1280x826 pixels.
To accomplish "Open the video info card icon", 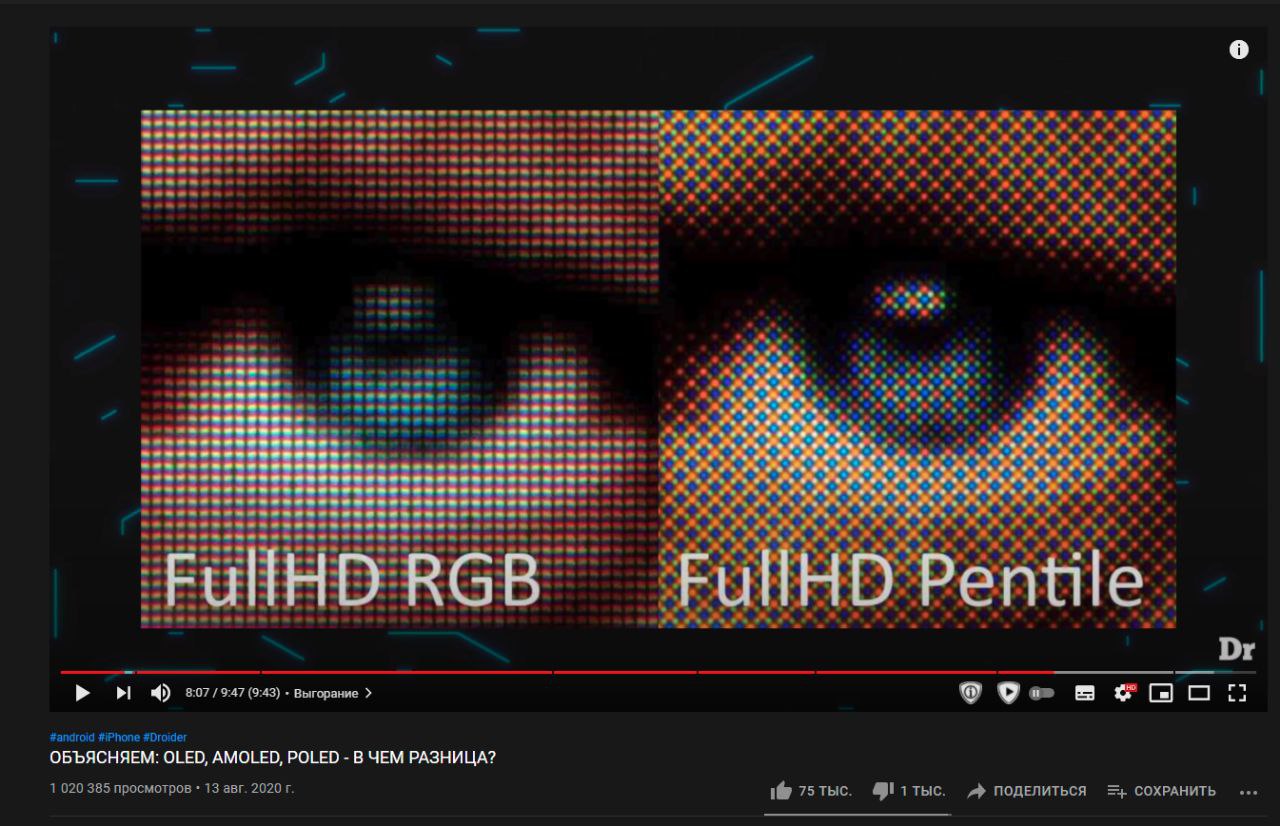I will (1239, 50).
